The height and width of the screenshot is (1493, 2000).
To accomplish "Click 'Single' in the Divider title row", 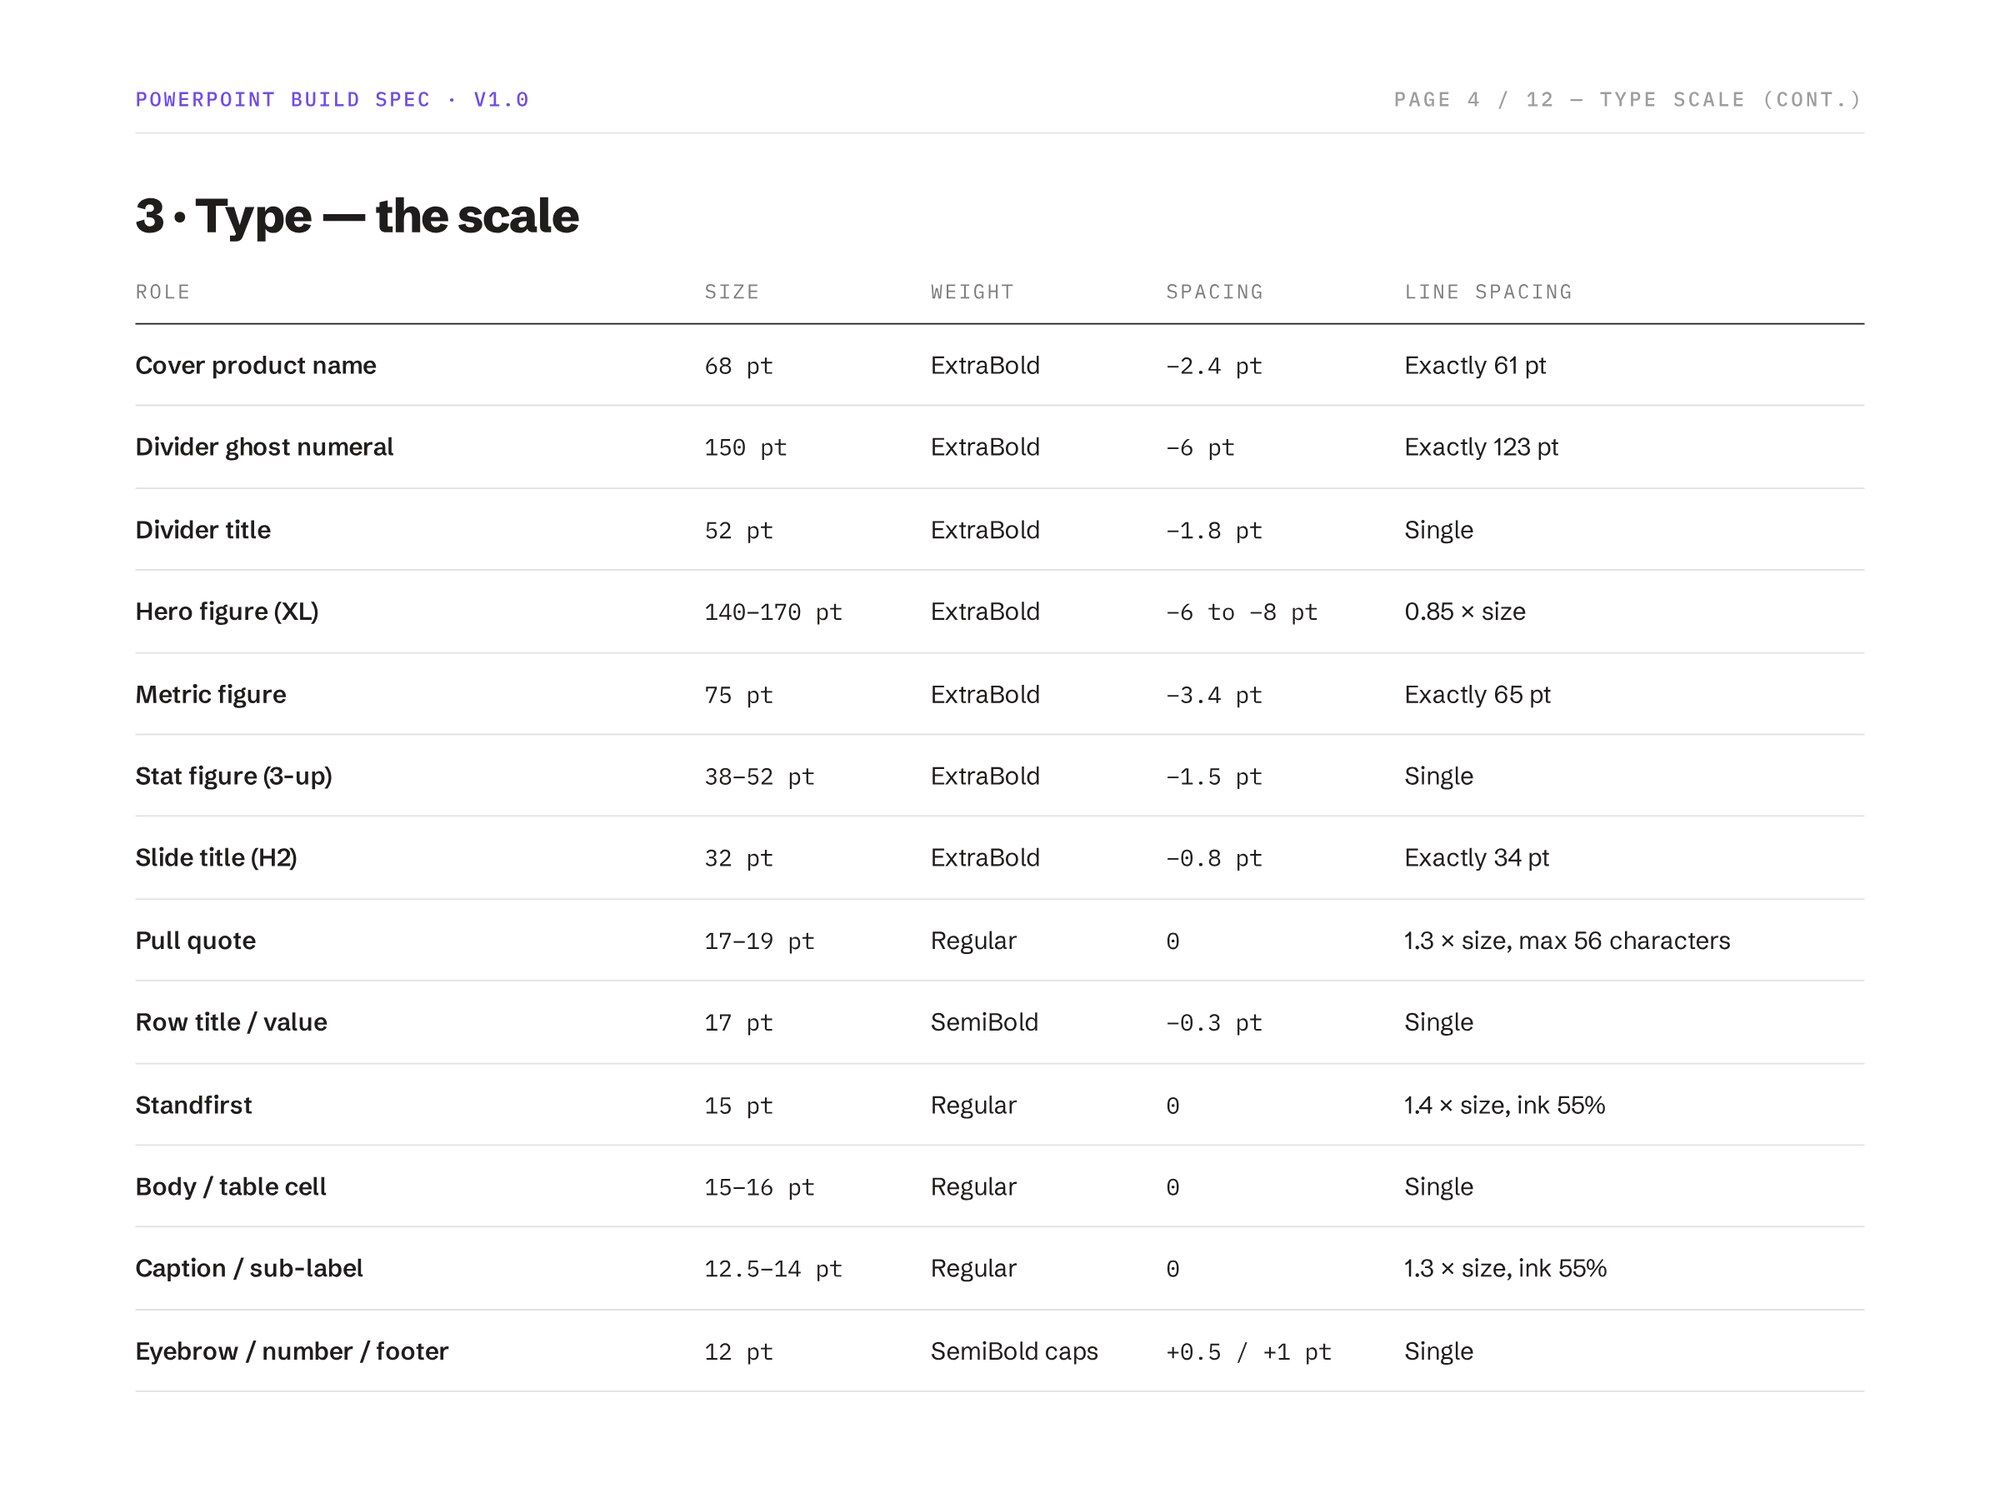I will [1438, 530].
